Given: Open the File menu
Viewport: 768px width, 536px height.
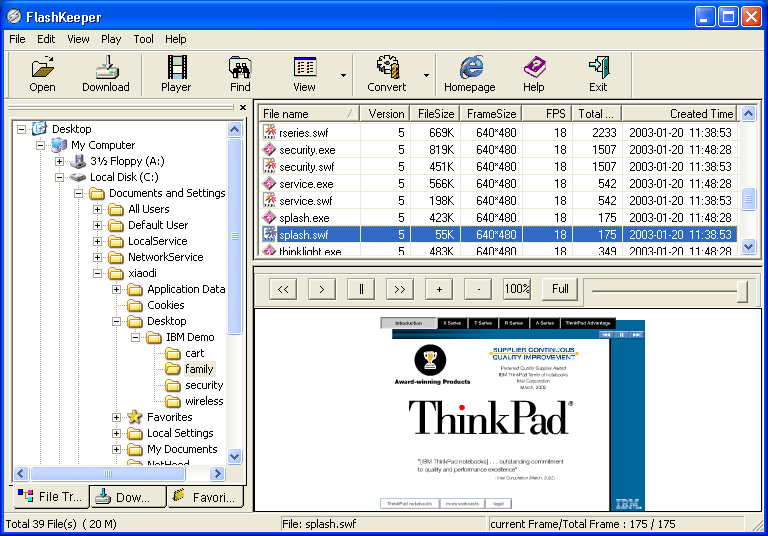Looking at the screenshot, I should (17, 39).
